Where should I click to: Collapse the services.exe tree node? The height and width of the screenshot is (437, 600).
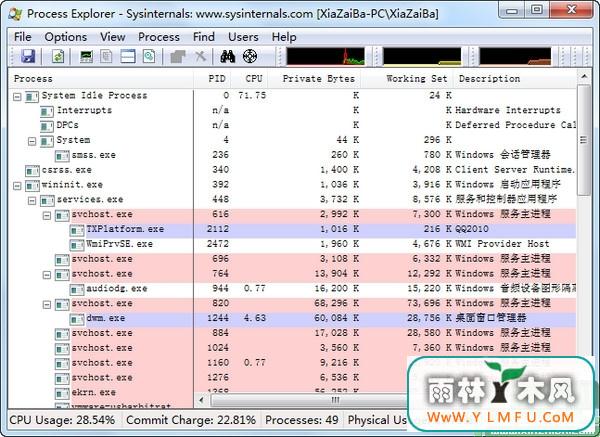click(x=32, y=201)
